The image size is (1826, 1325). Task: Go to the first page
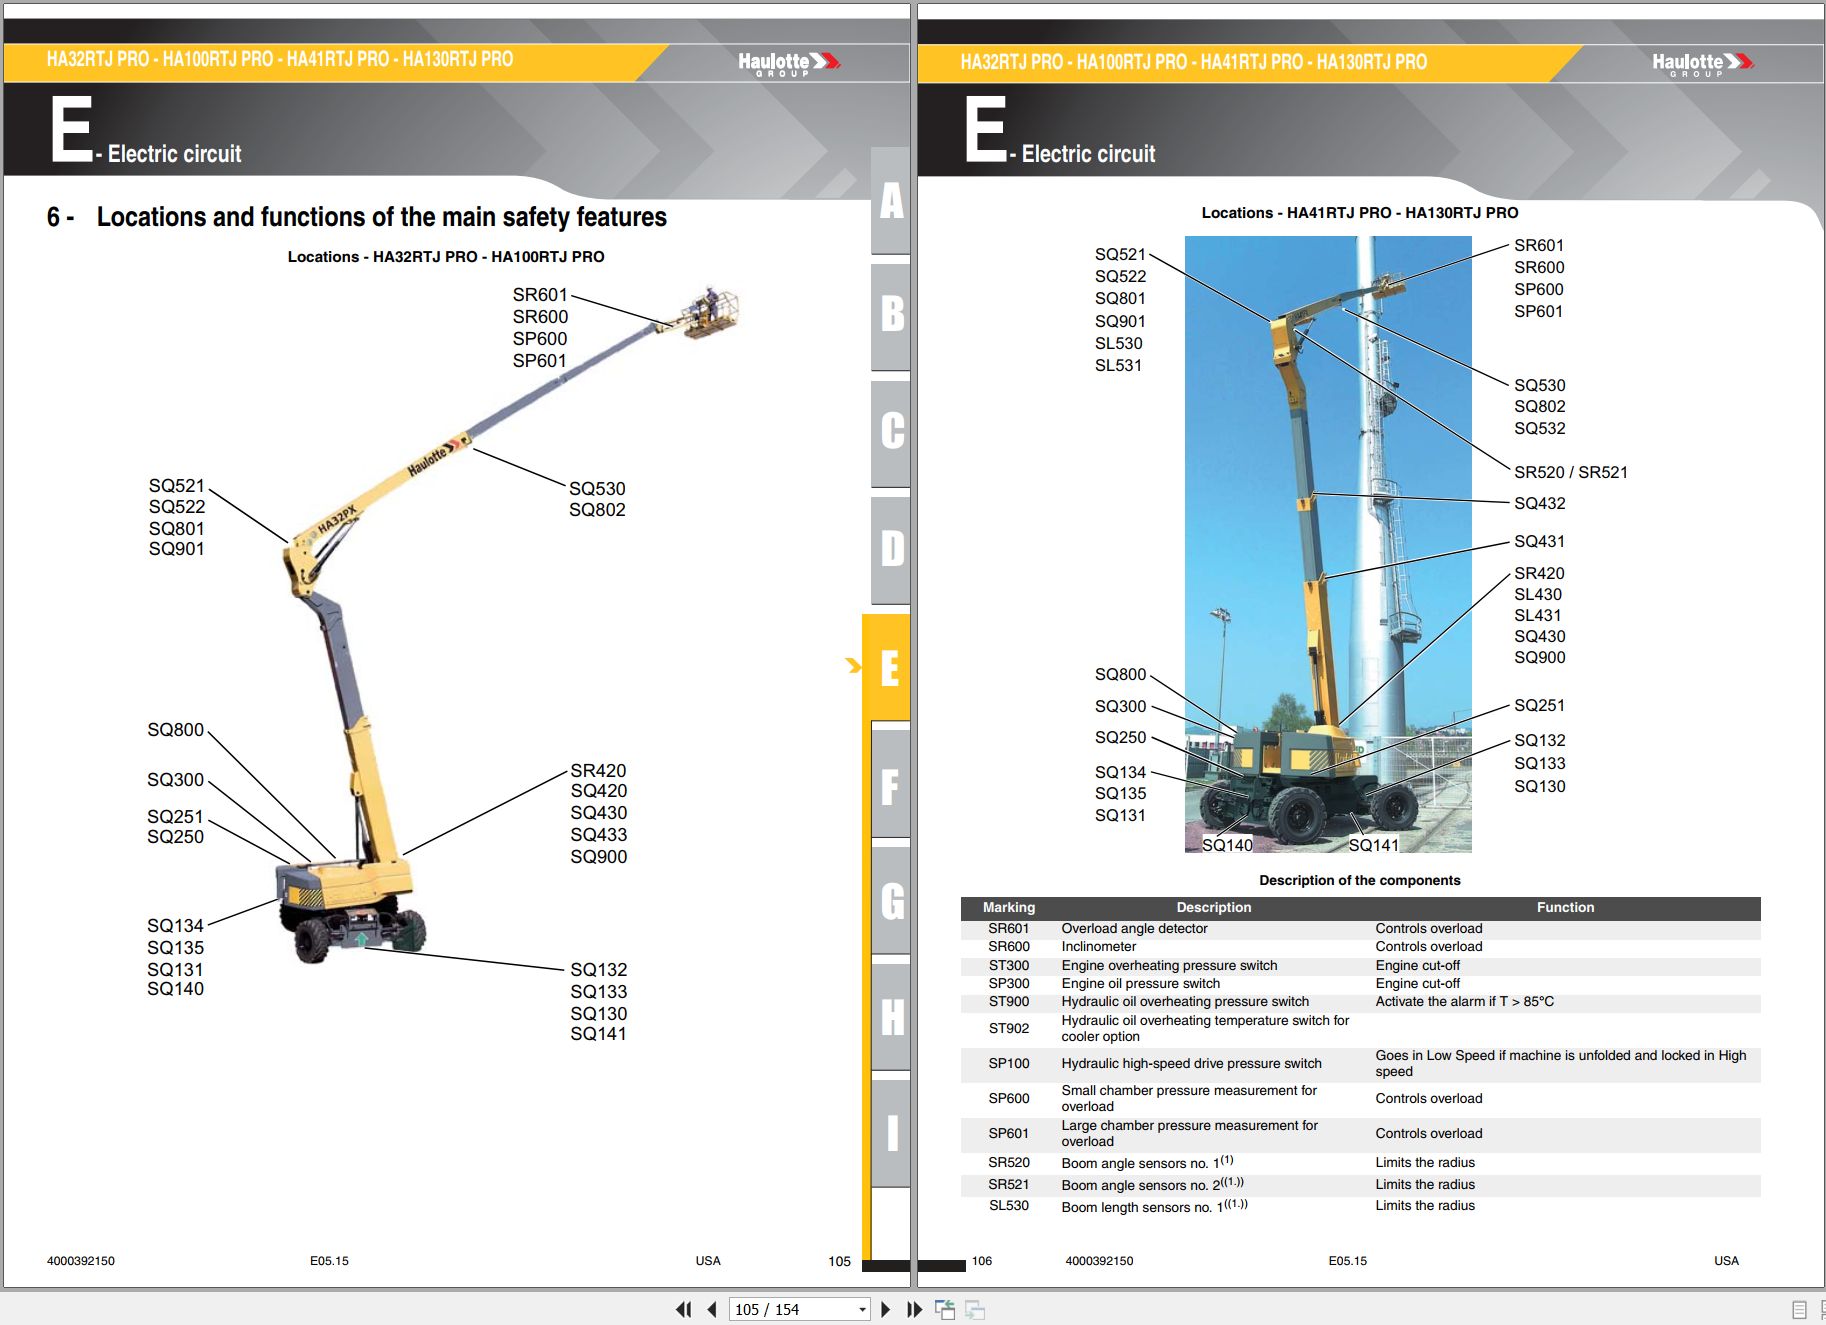coord(684,1309)
